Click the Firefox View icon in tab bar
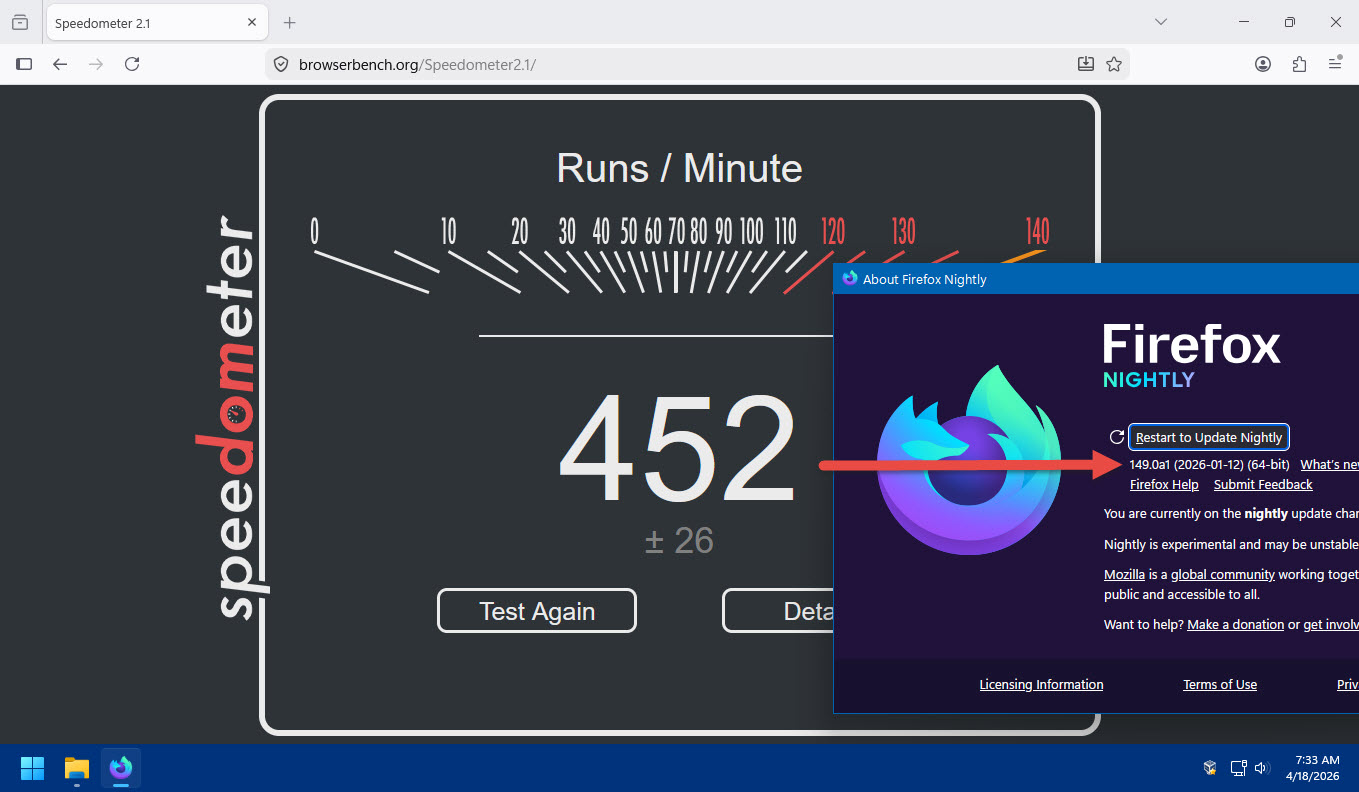Image resolution: width=1359 pixels, height=792 pixels. pos(20,22)
